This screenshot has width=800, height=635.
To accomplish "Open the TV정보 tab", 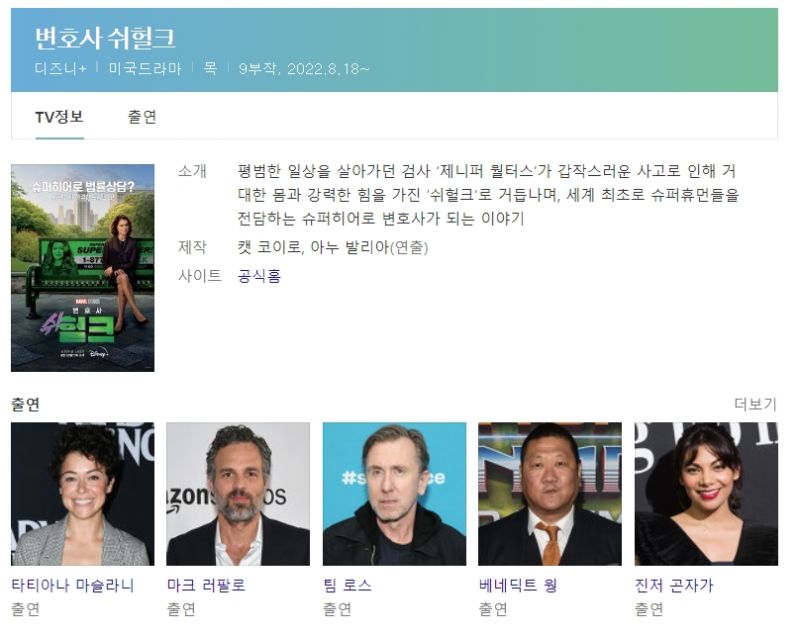I will coord(59,117).
